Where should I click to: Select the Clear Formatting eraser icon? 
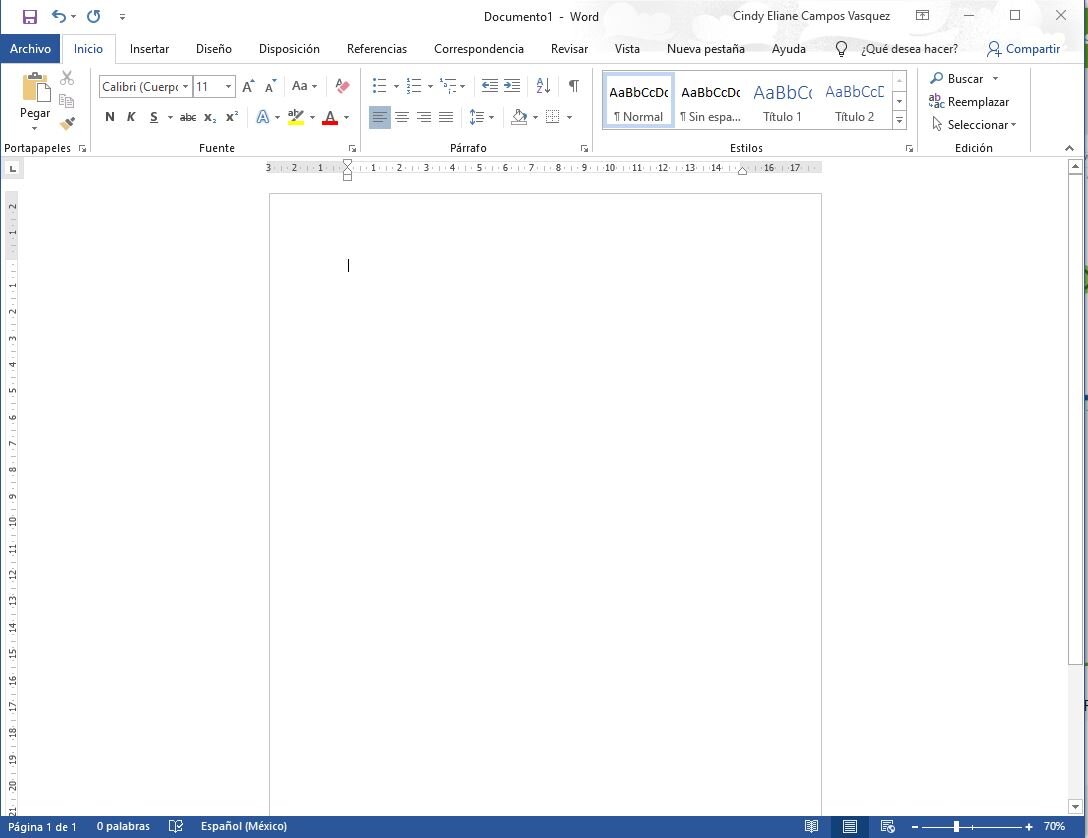click(342, 86)
